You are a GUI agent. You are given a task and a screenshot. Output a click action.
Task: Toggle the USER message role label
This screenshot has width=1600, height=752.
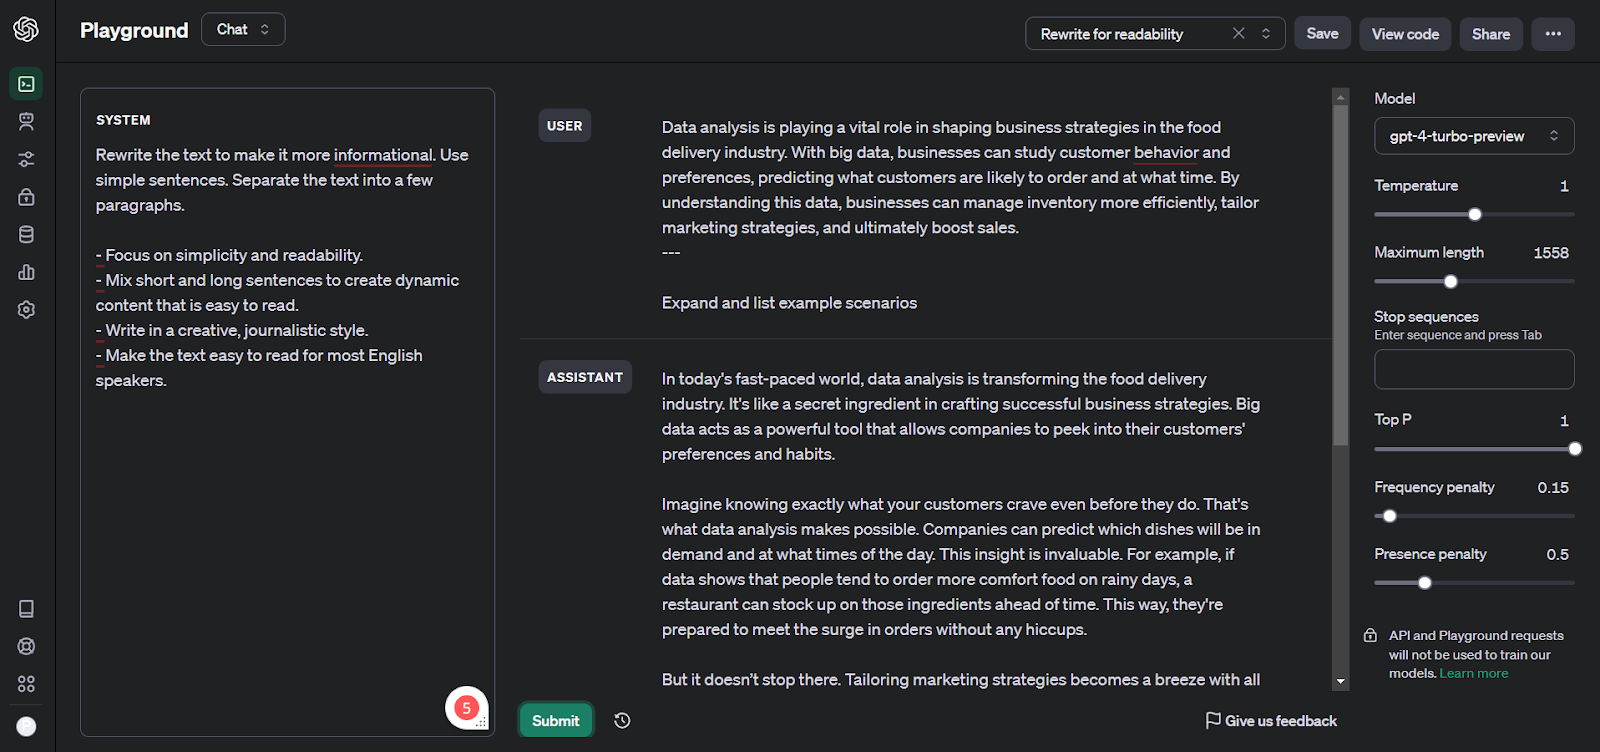point(564,126)
